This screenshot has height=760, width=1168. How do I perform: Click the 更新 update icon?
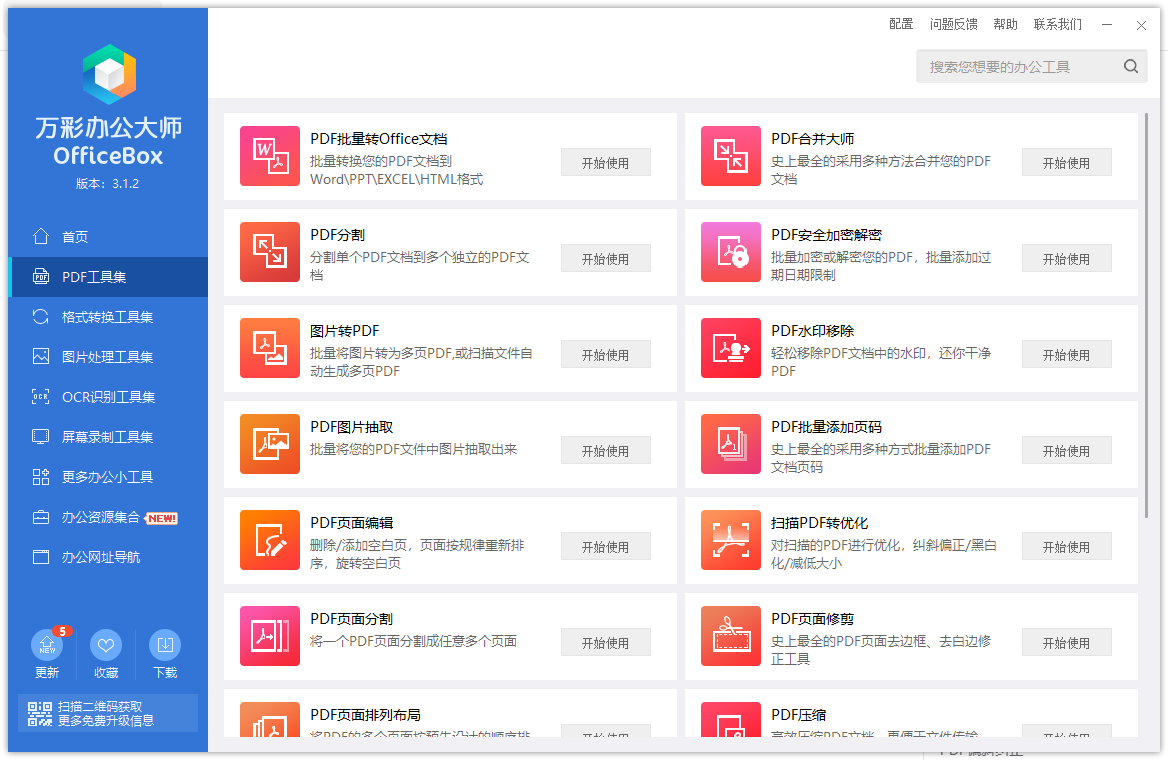(47, 645)
